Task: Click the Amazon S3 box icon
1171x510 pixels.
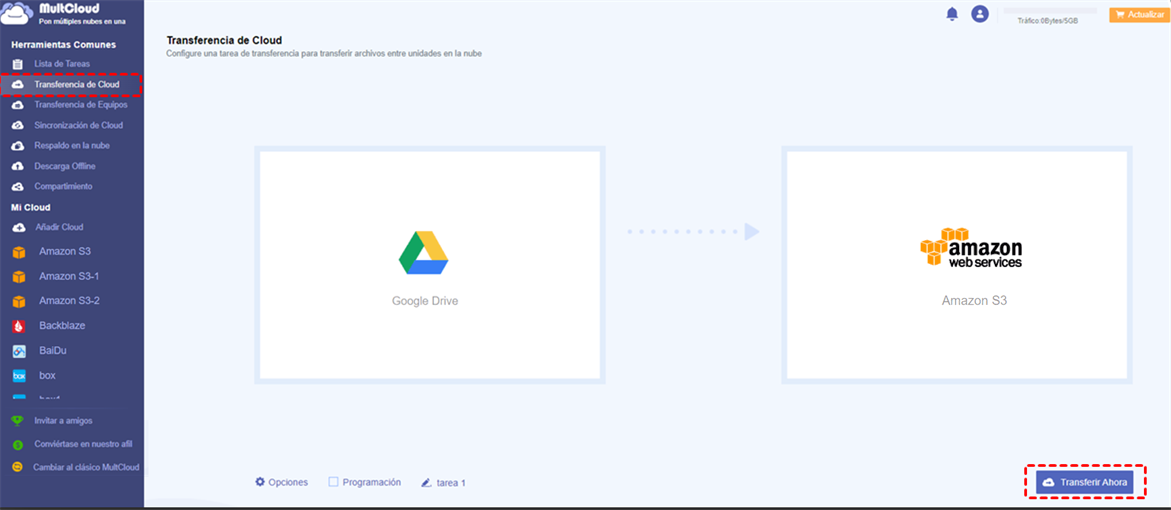Action: click(19, 252)
